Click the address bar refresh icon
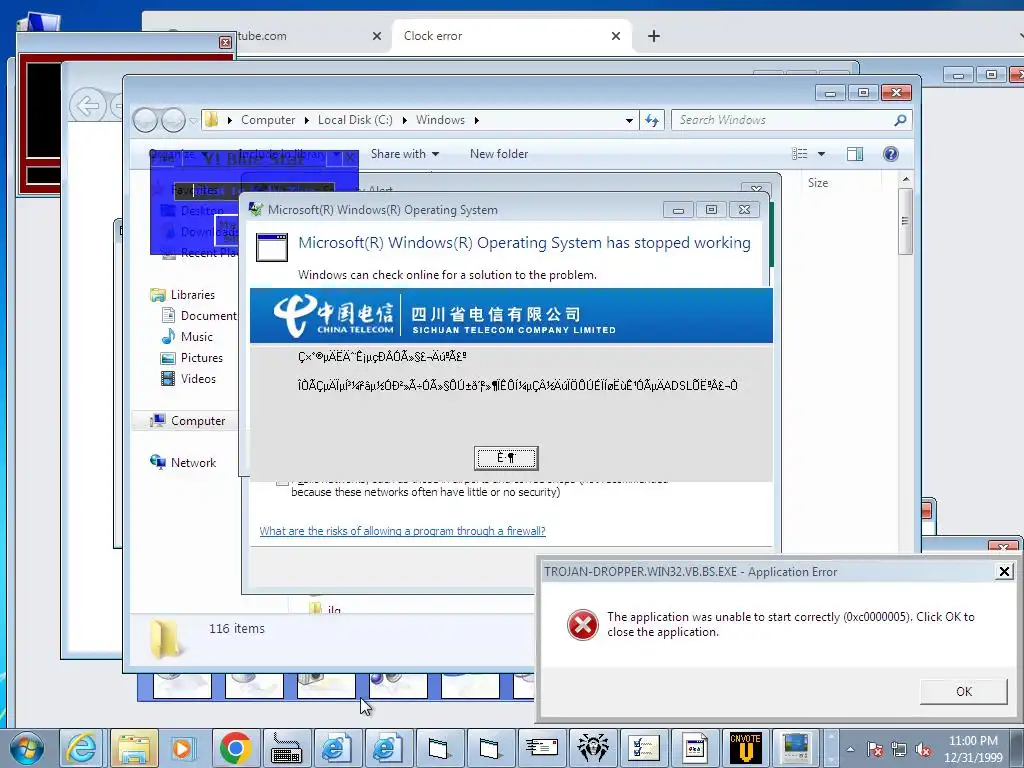This screenshot has height=768, width=1024. click(652, 120)
